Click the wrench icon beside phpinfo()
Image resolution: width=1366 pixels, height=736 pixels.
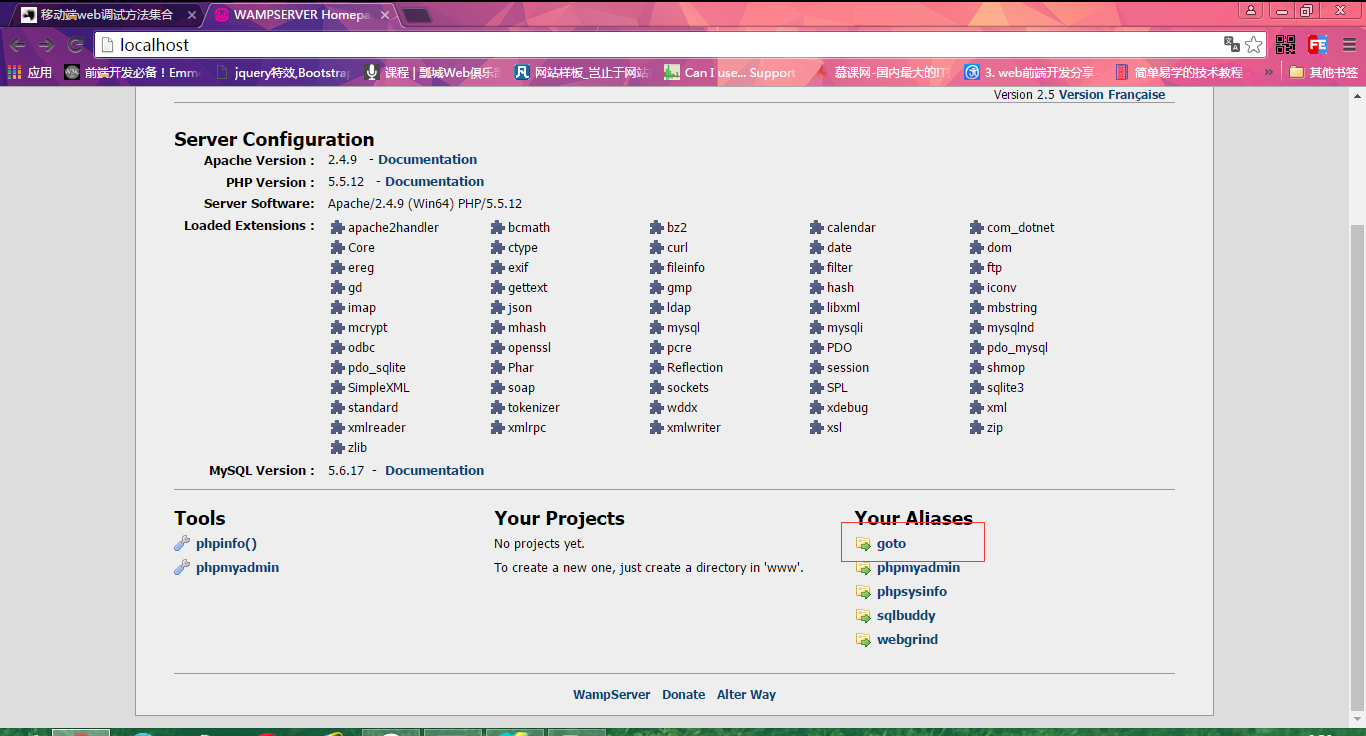click(x=182, y=544)
